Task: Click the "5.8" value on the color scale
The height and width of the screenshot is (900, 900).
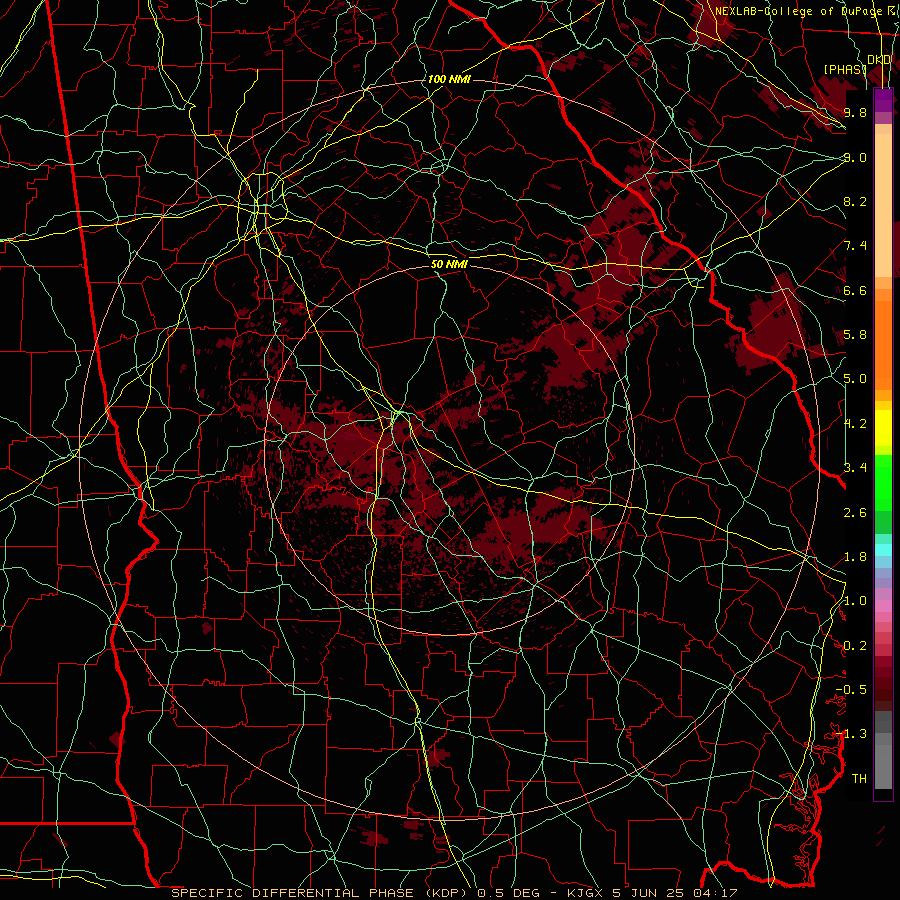Action: 855,335
